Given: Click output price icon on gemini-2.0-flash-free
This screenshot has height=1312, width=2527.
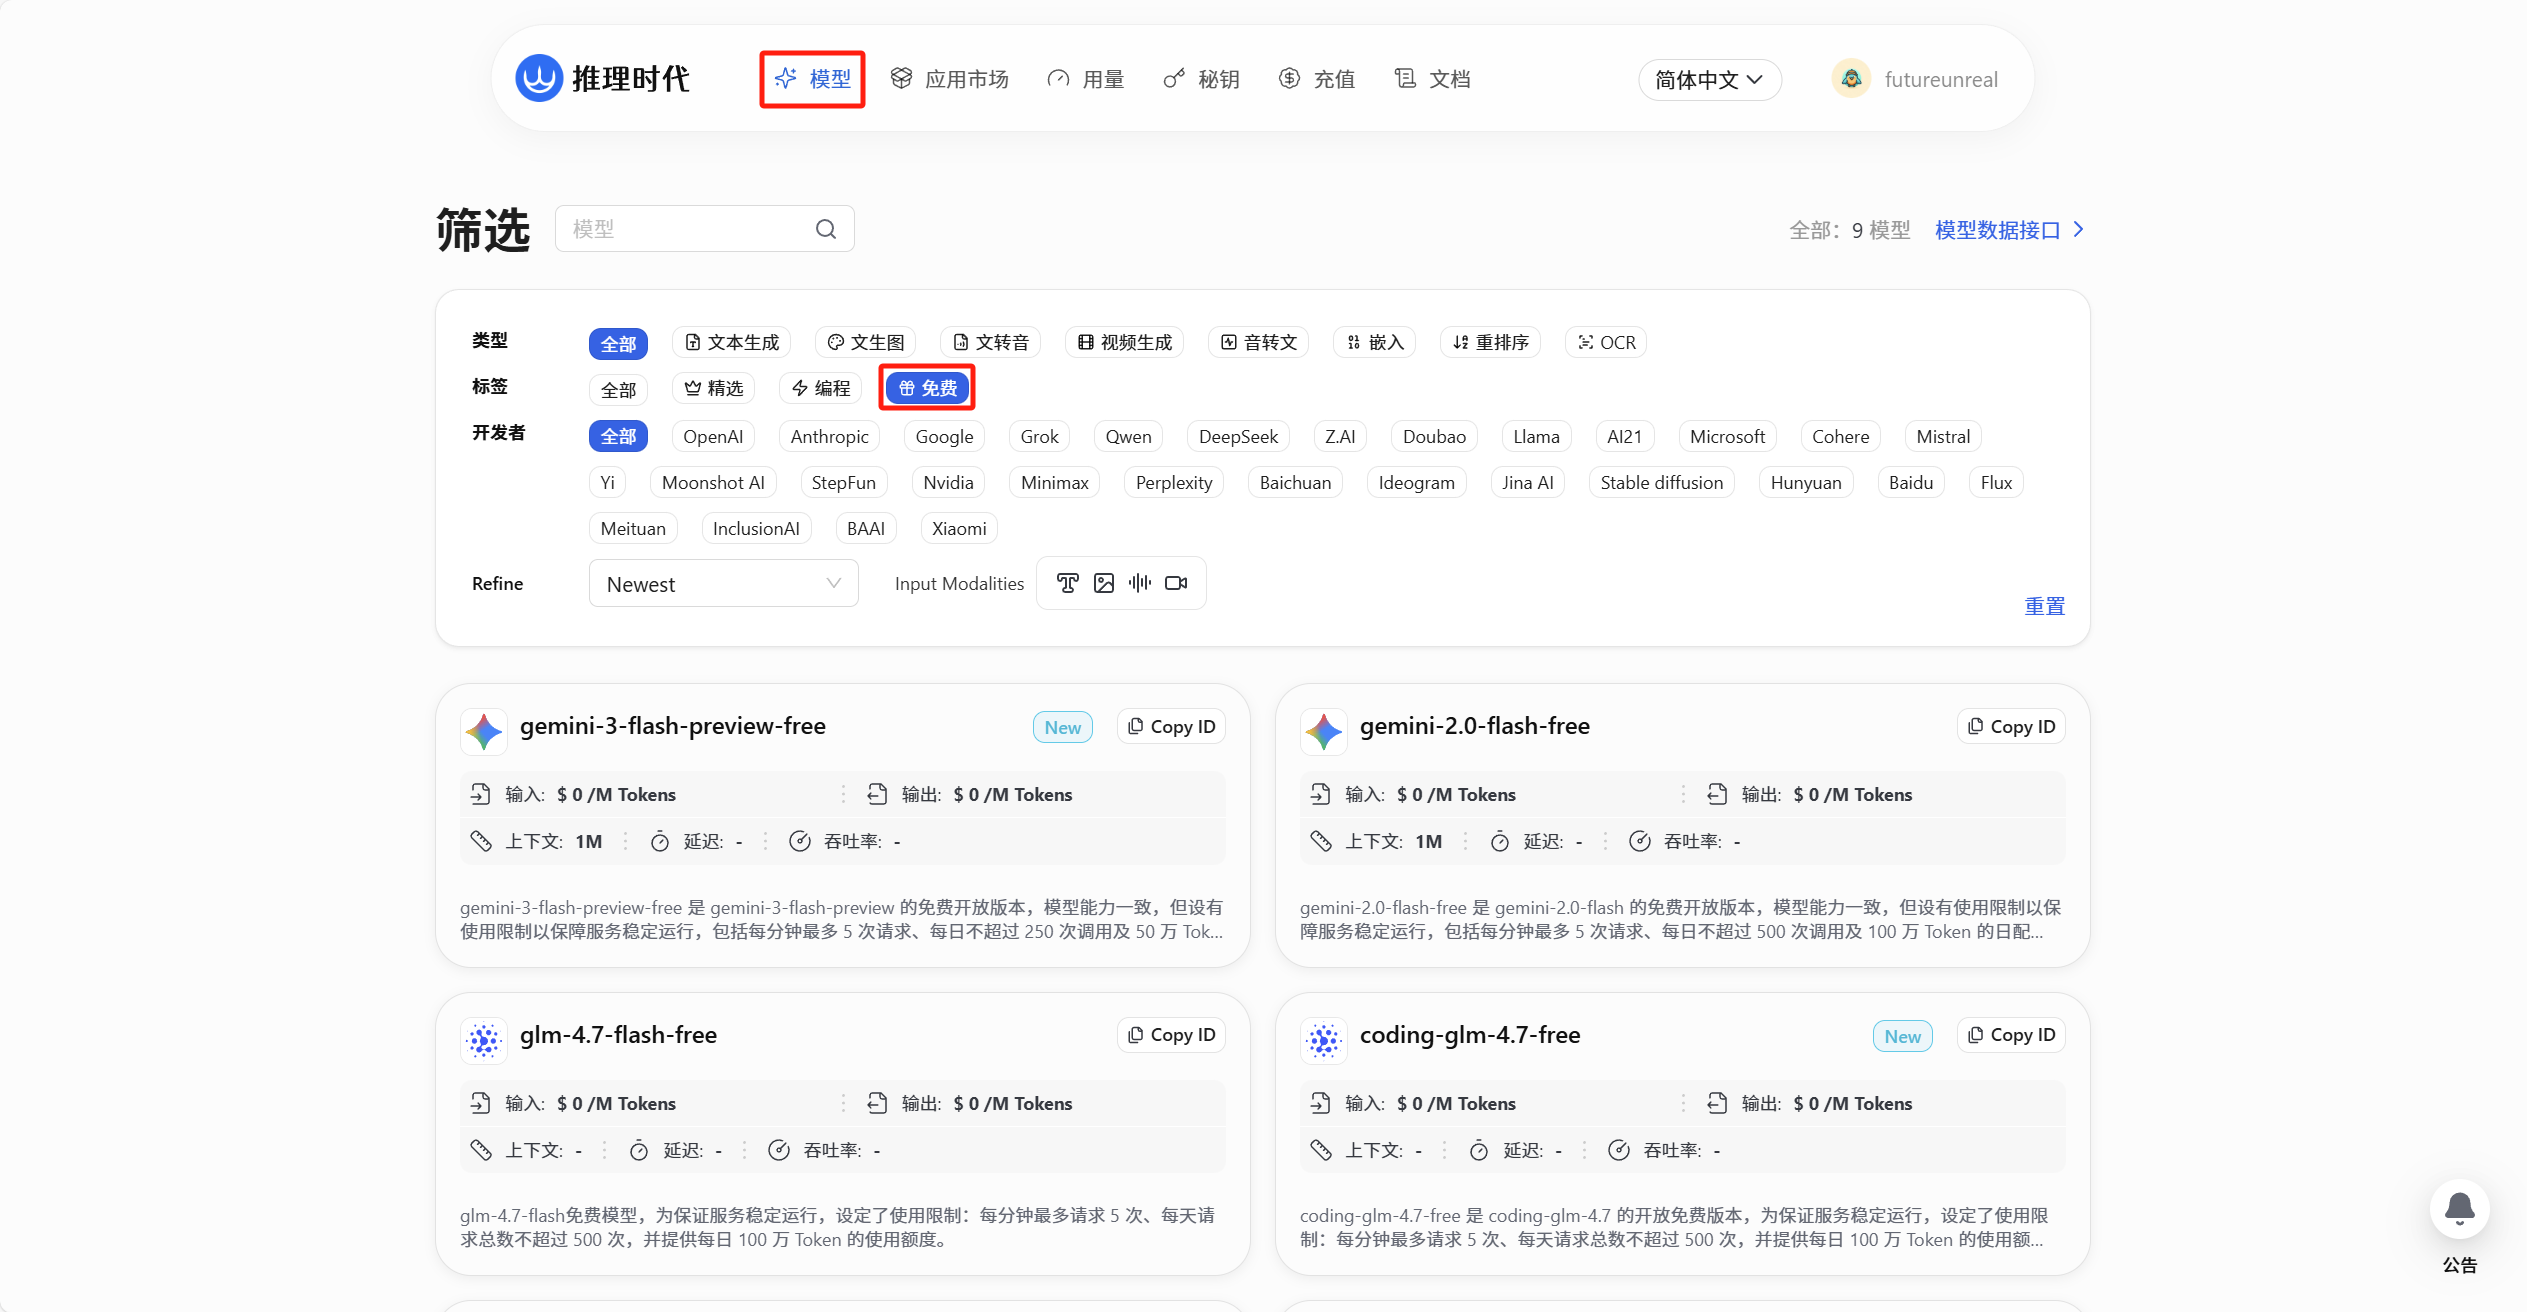Looking at the screenshot, I should 1717,794.
